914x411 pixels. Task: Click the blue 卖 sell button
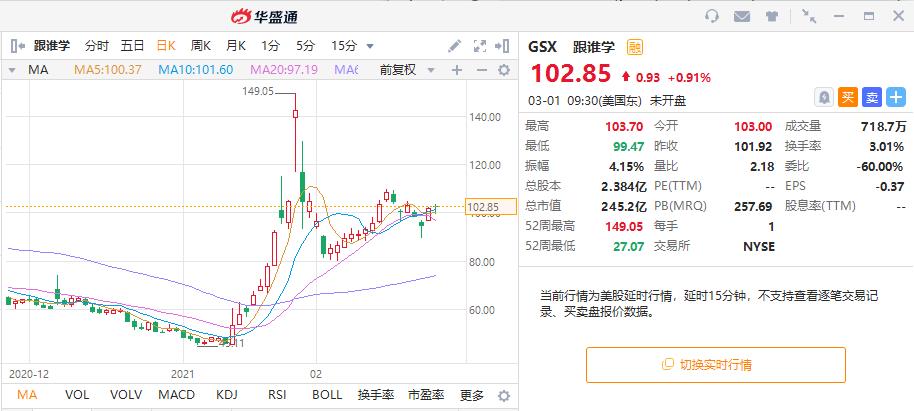click(871, 97)
